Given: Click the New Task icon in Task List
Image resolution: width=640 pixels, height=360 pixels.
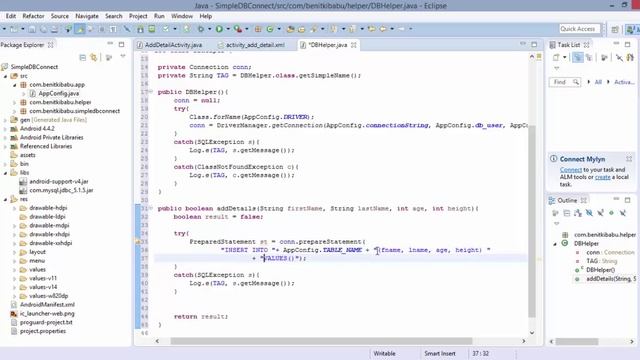Looking at the screenshot, I should tap(556, 58).
